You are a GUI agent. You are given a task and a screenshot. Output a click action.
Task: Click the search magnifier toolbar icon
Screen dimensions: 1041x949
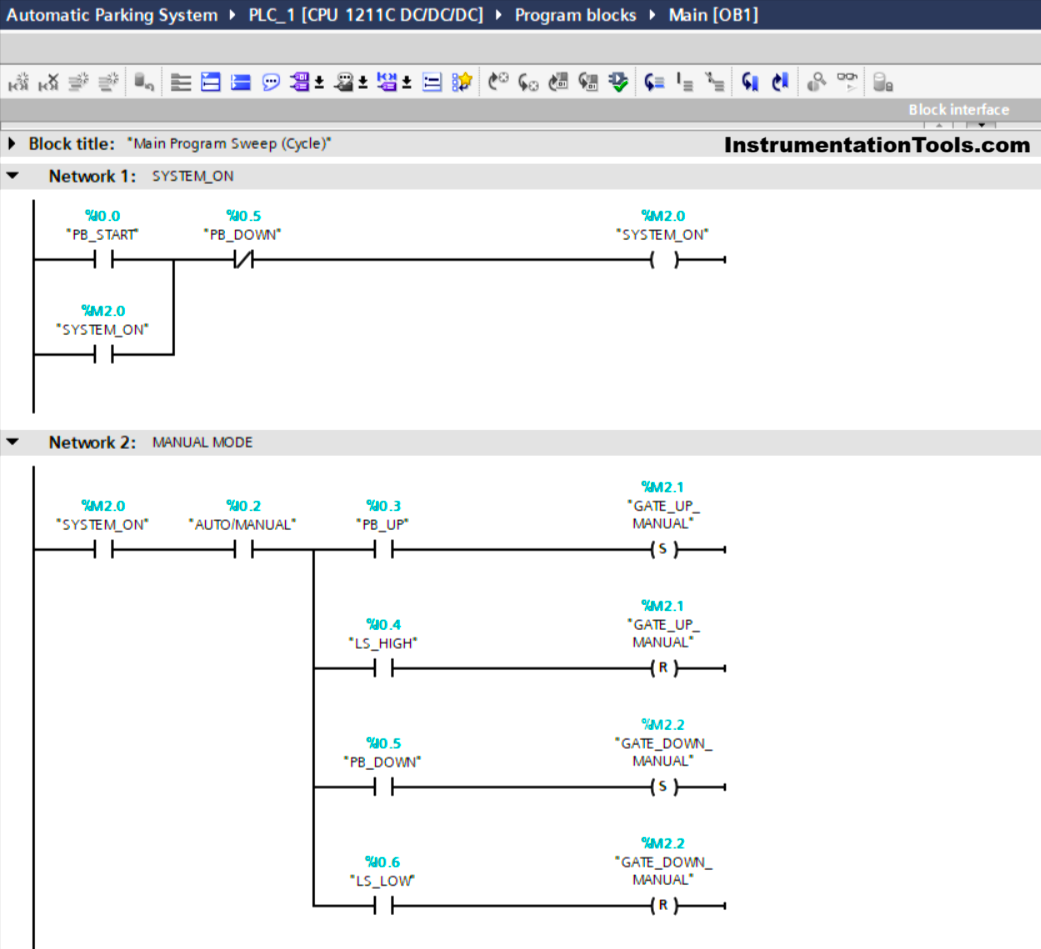click(816, 82)
